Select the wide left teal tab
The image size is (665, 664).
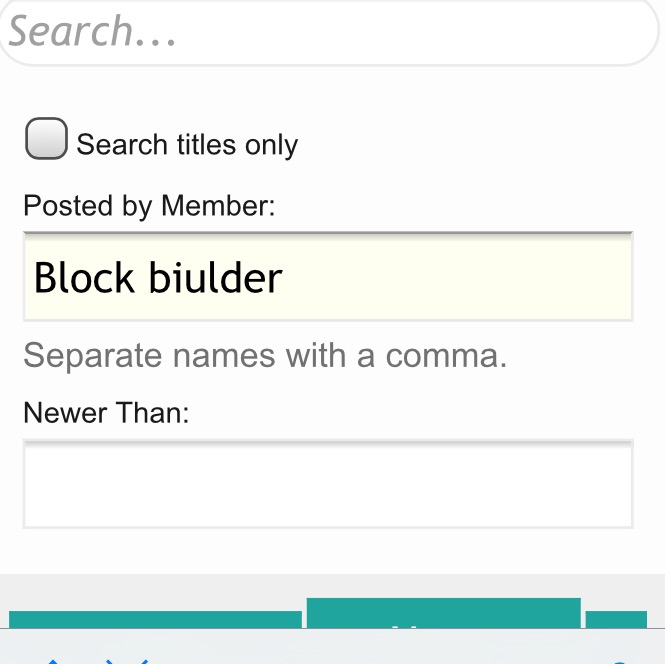click(x=155, y=619)
